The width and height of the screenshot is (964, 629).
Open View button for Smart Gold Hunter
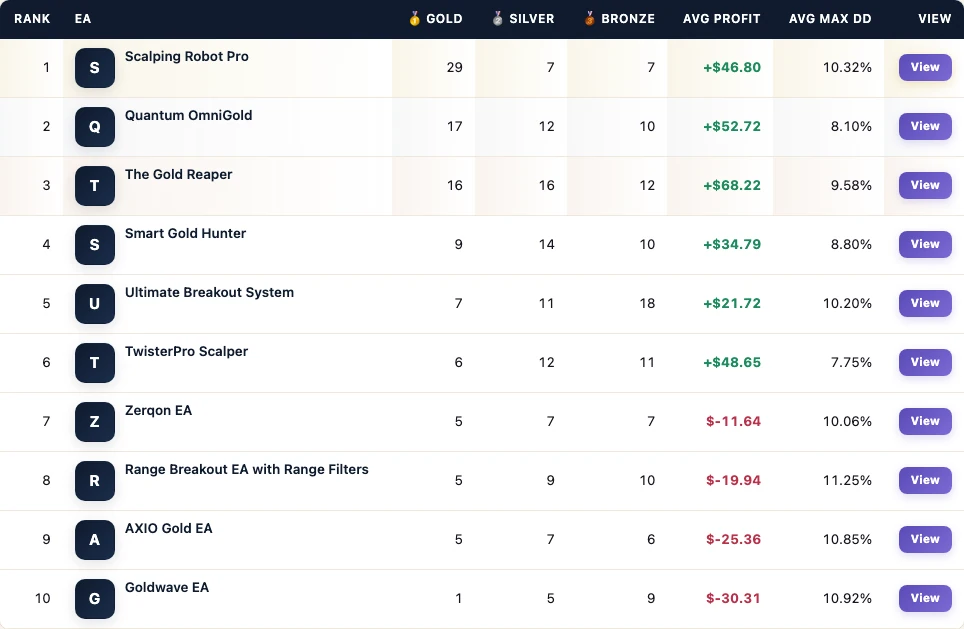tap(925, 244)
